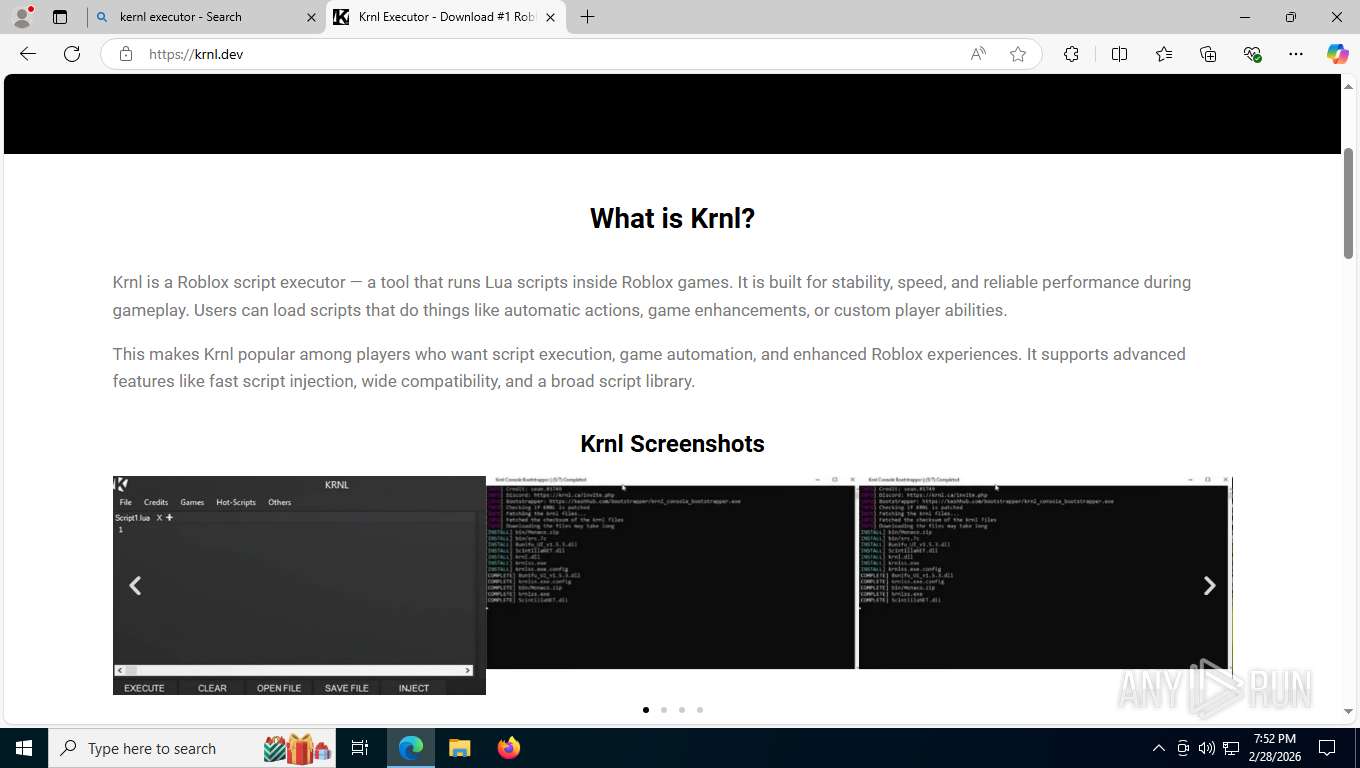Select first carousel pagination dot
The image size is (1360, 768).
[646, 710]
